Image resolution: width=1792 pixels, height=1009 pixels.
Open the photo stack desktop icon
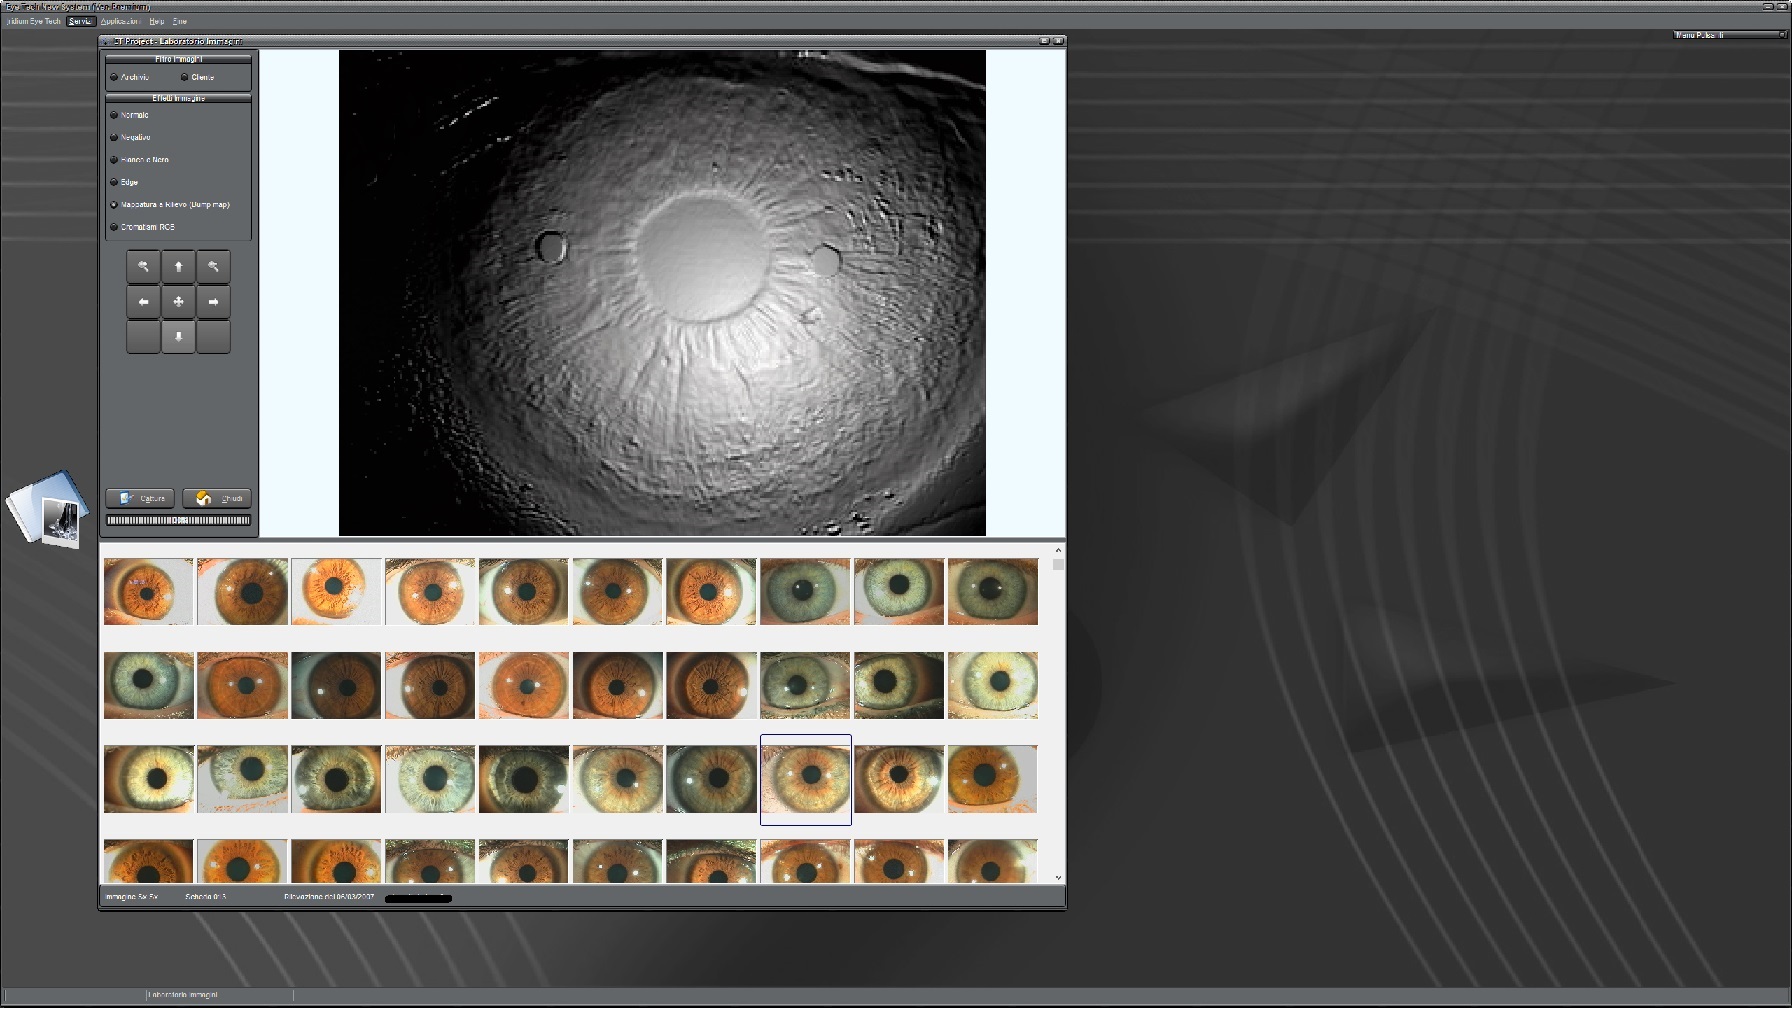point(48,508)
